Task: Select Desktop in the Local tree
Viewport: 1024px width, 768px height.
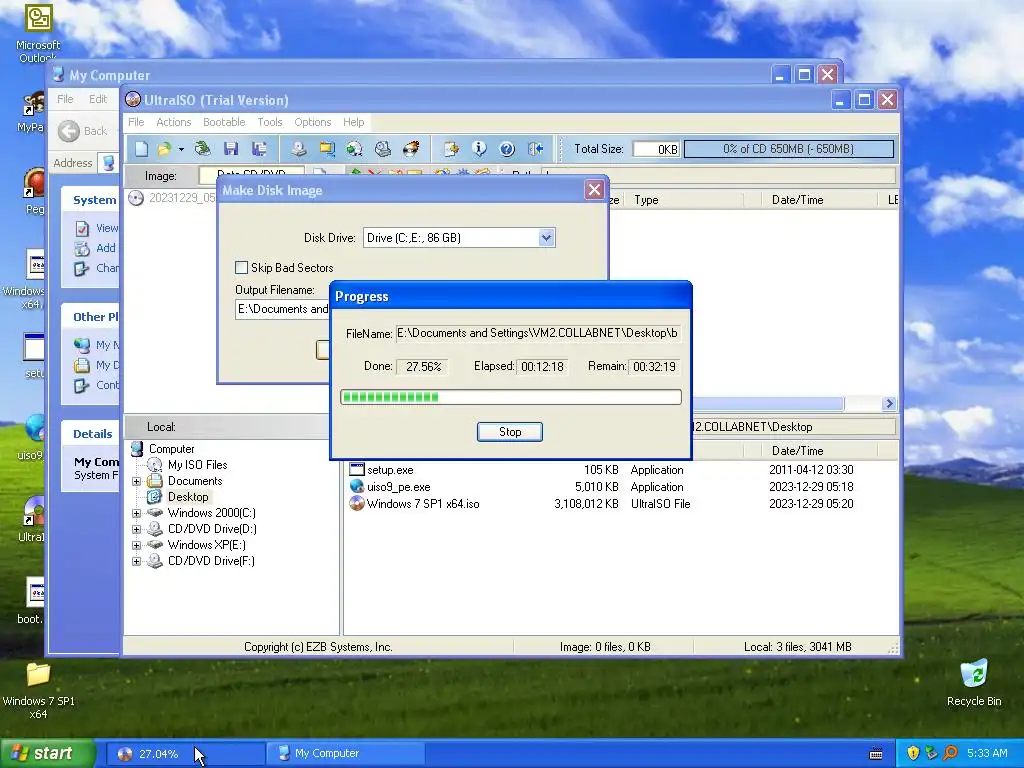Action: [188, 497]
